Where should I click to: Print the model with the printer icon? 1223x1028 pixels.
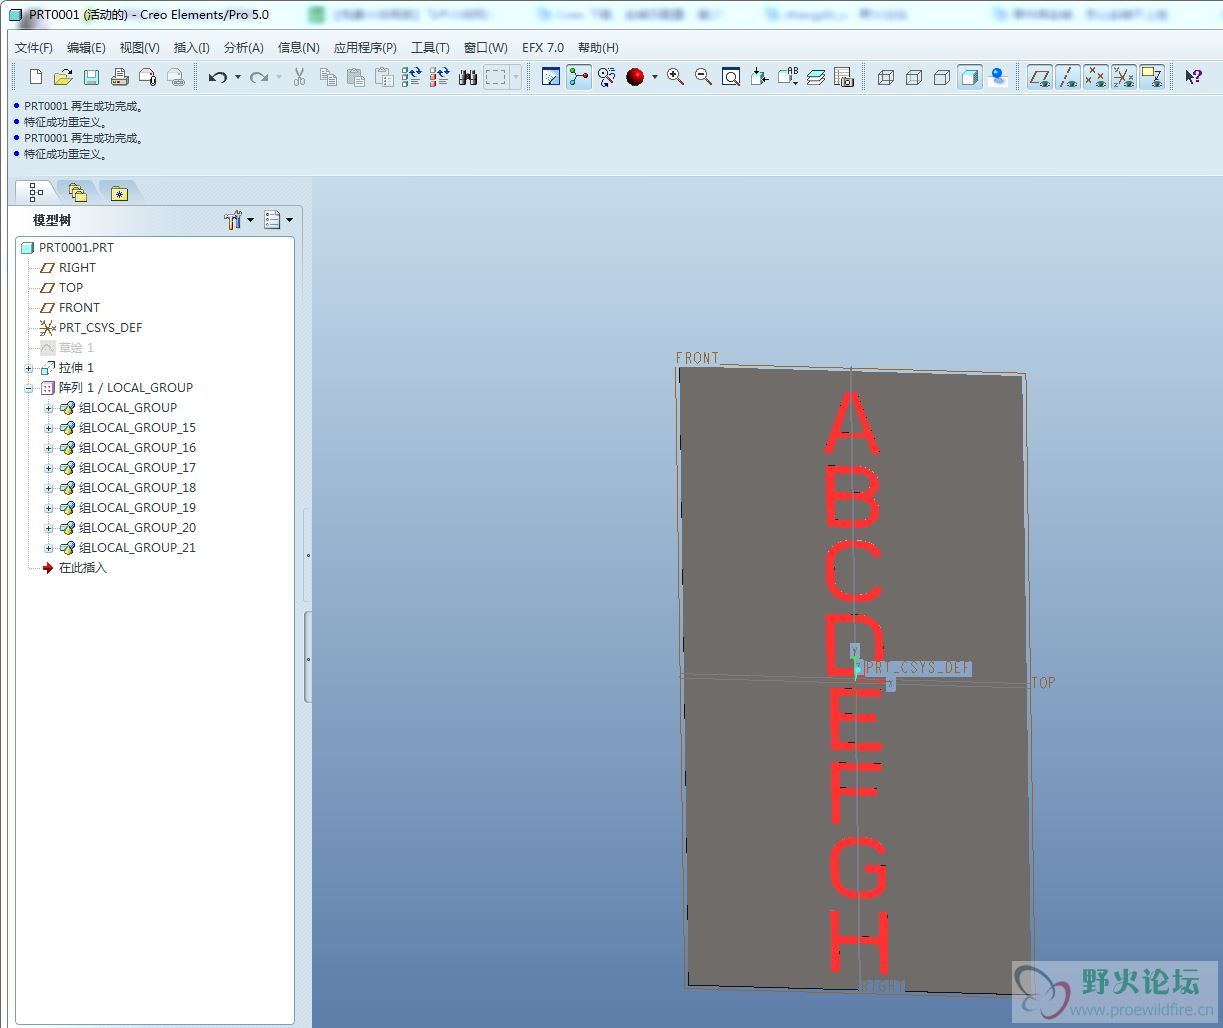pos(119,77)
